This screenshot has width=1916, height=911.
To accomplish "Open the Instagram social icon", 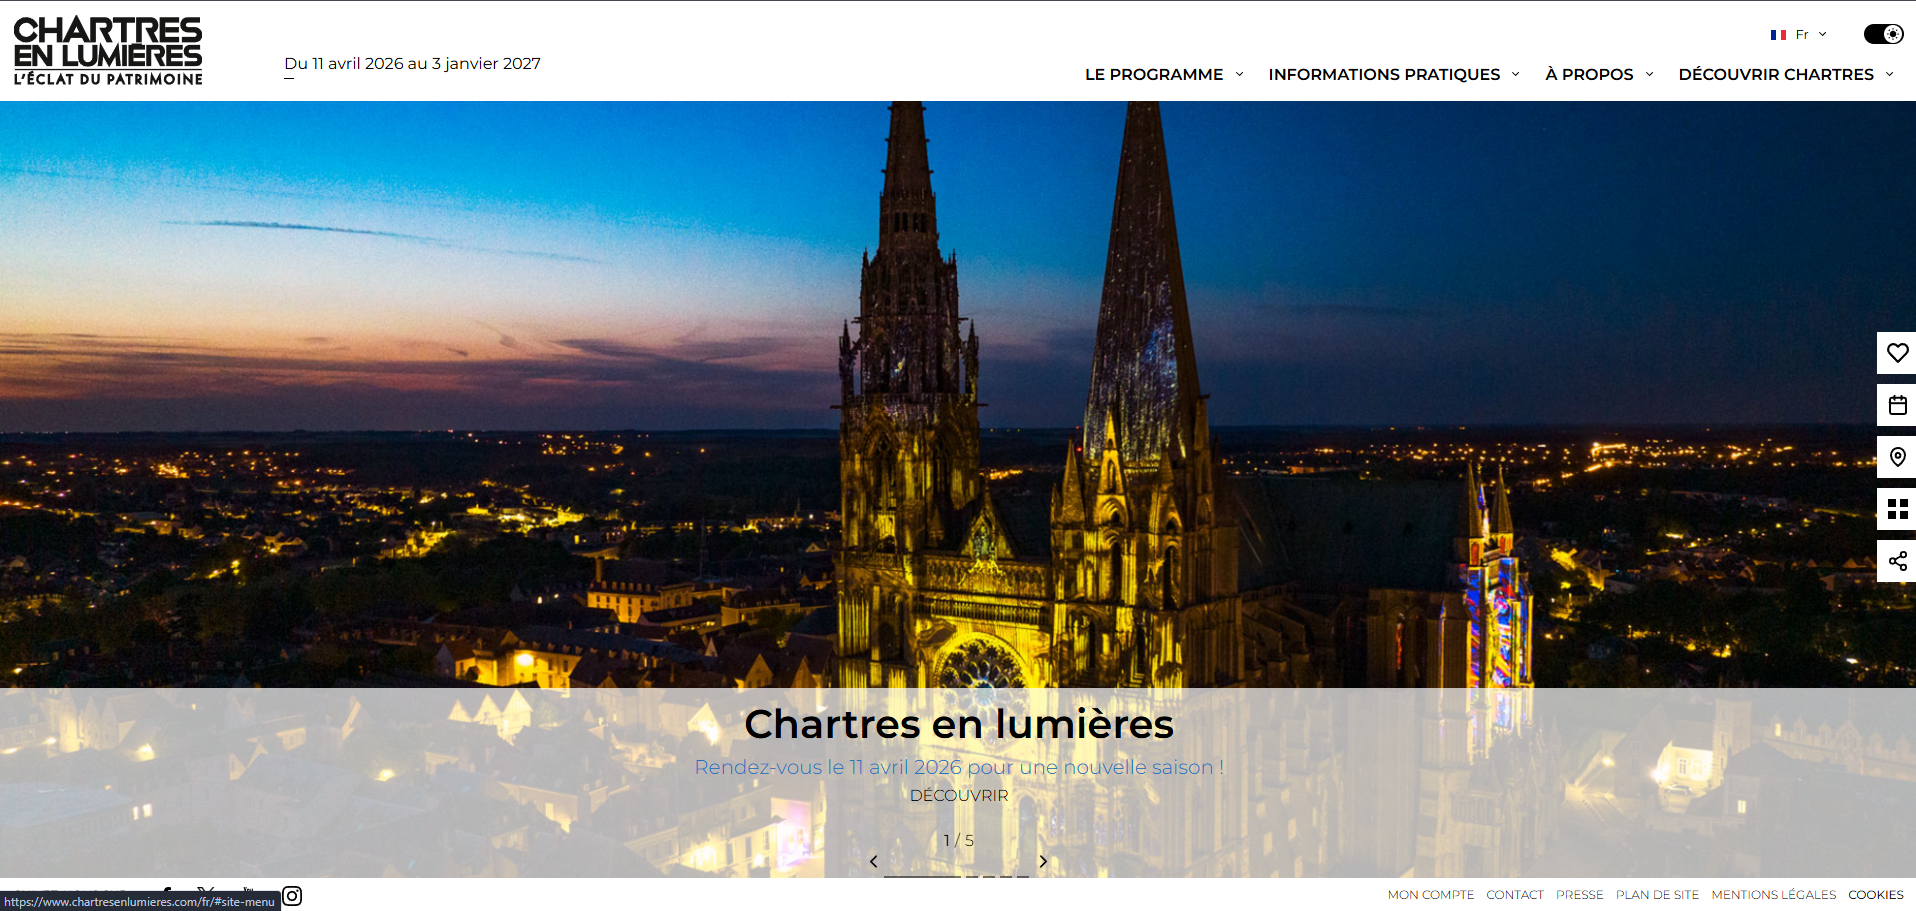I will (292, 896).
